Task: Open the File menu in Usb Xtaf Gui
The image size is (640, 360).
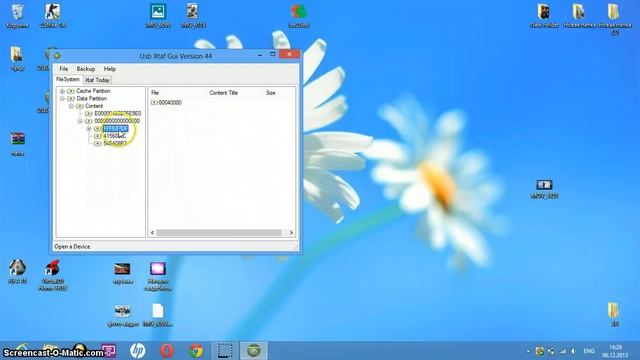Action: (x=64, y=69)
